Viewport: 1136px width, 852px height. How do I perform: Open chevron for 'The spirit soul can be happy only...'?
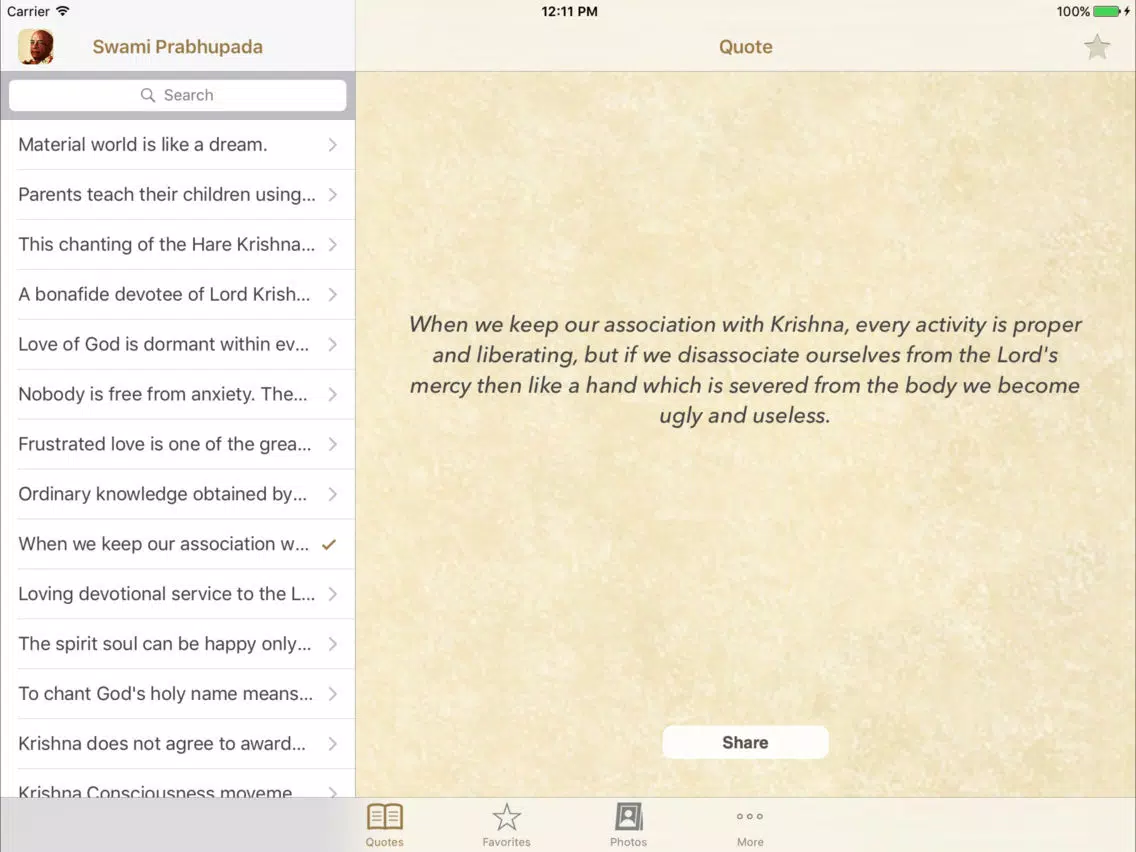tap(333, 644)
